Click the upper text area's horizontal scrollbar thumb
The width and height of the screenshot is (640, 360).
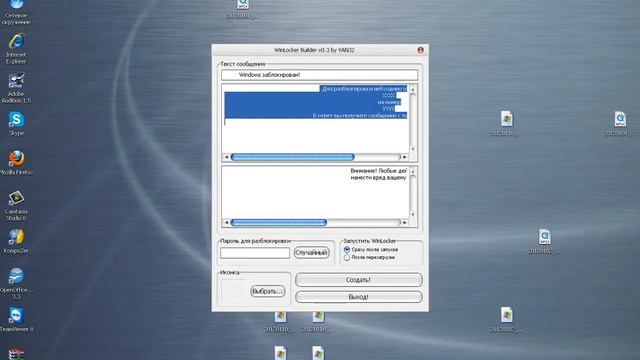(x=292, y=157)
